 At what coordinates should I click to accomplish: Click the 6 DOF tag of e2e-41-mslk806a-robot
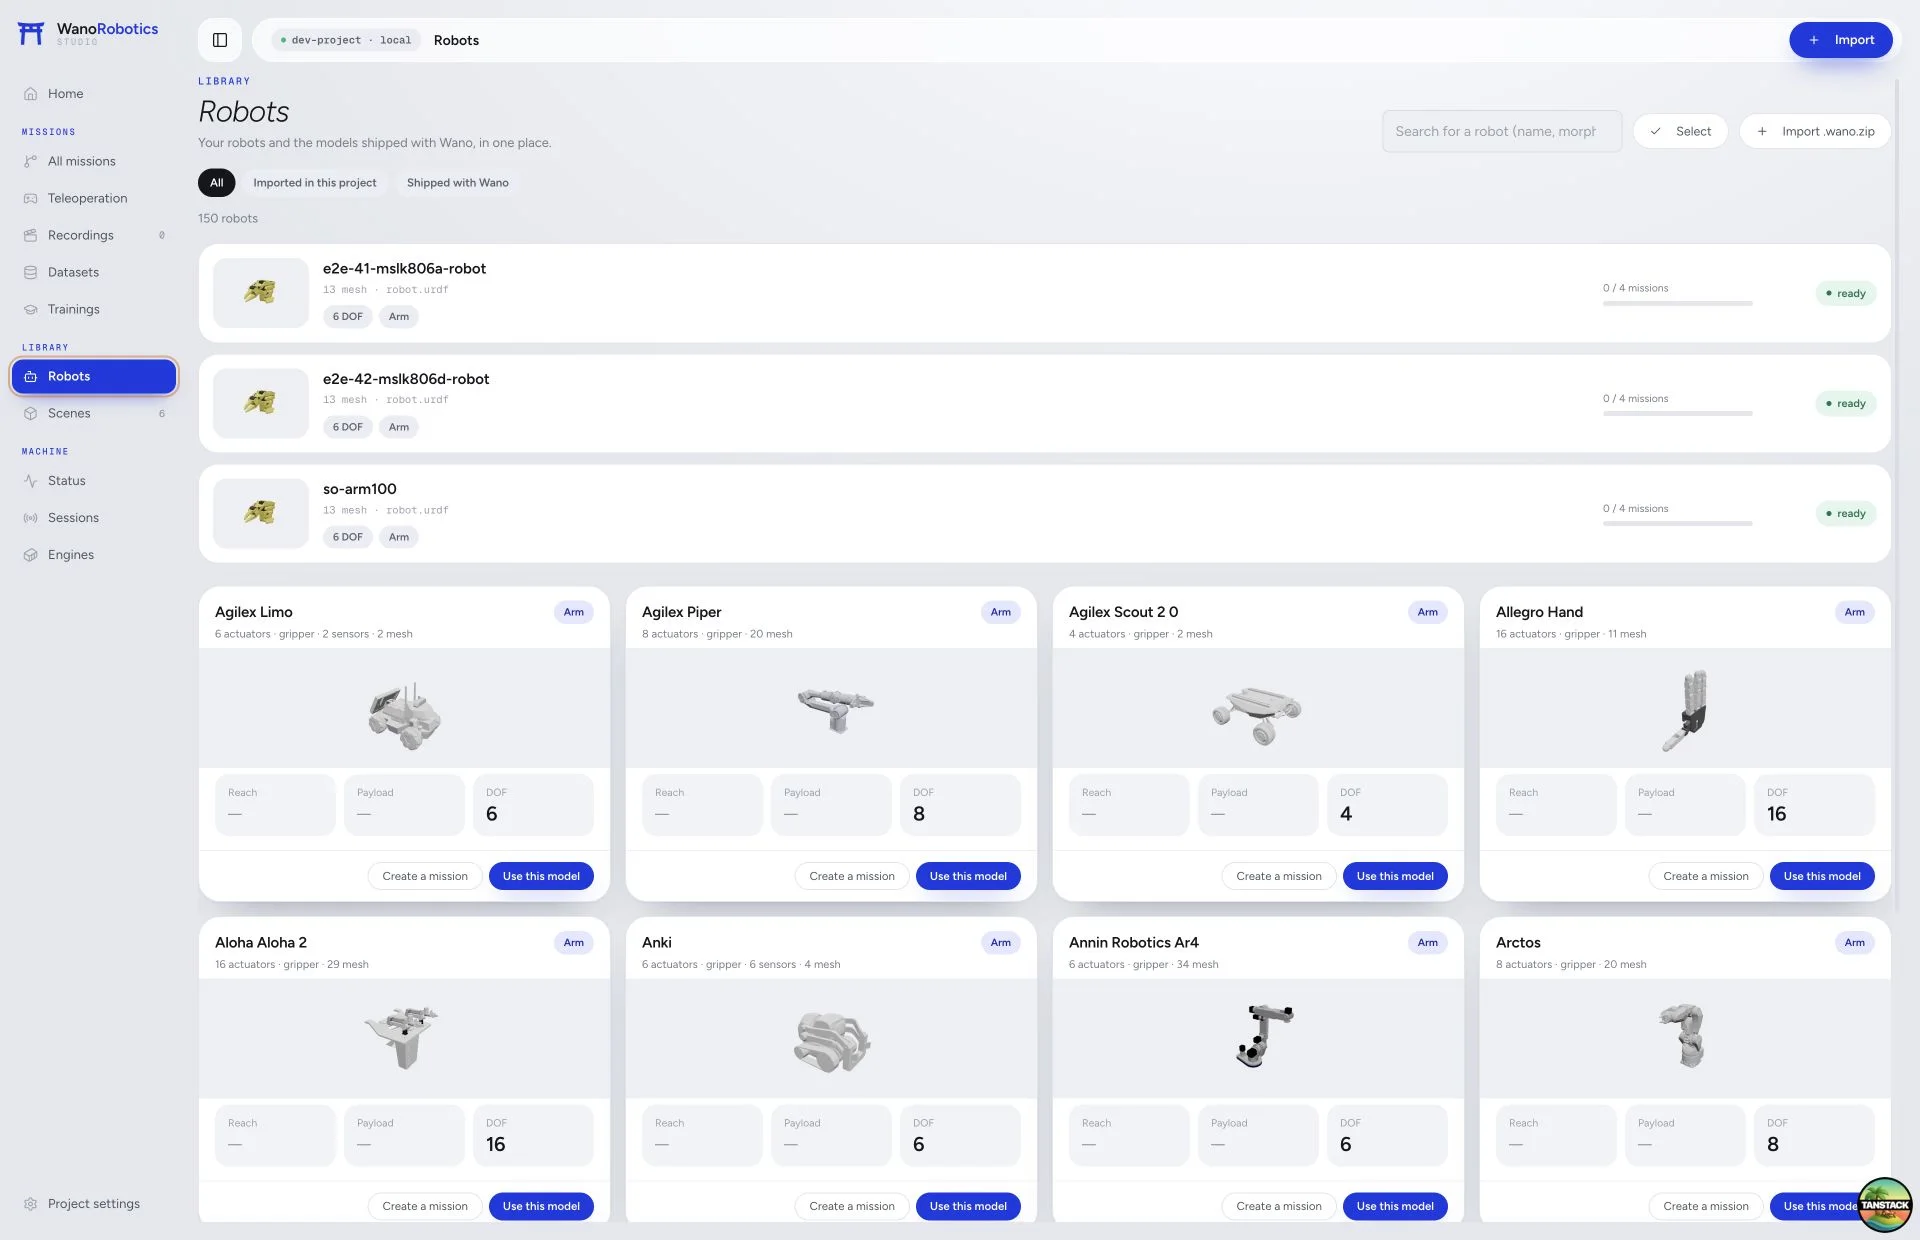click(348, 316)
